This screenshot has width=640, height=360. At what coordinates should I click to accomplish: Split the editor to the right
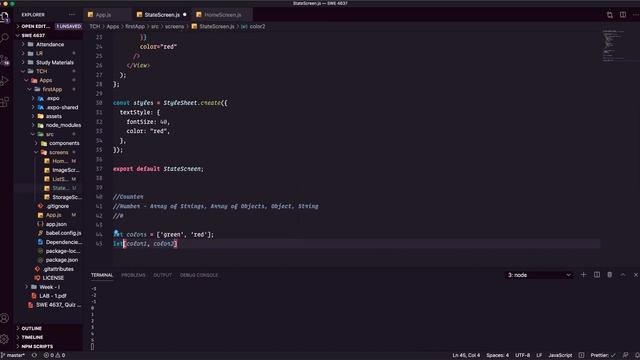pyautogui.click(x=623, y=15)
